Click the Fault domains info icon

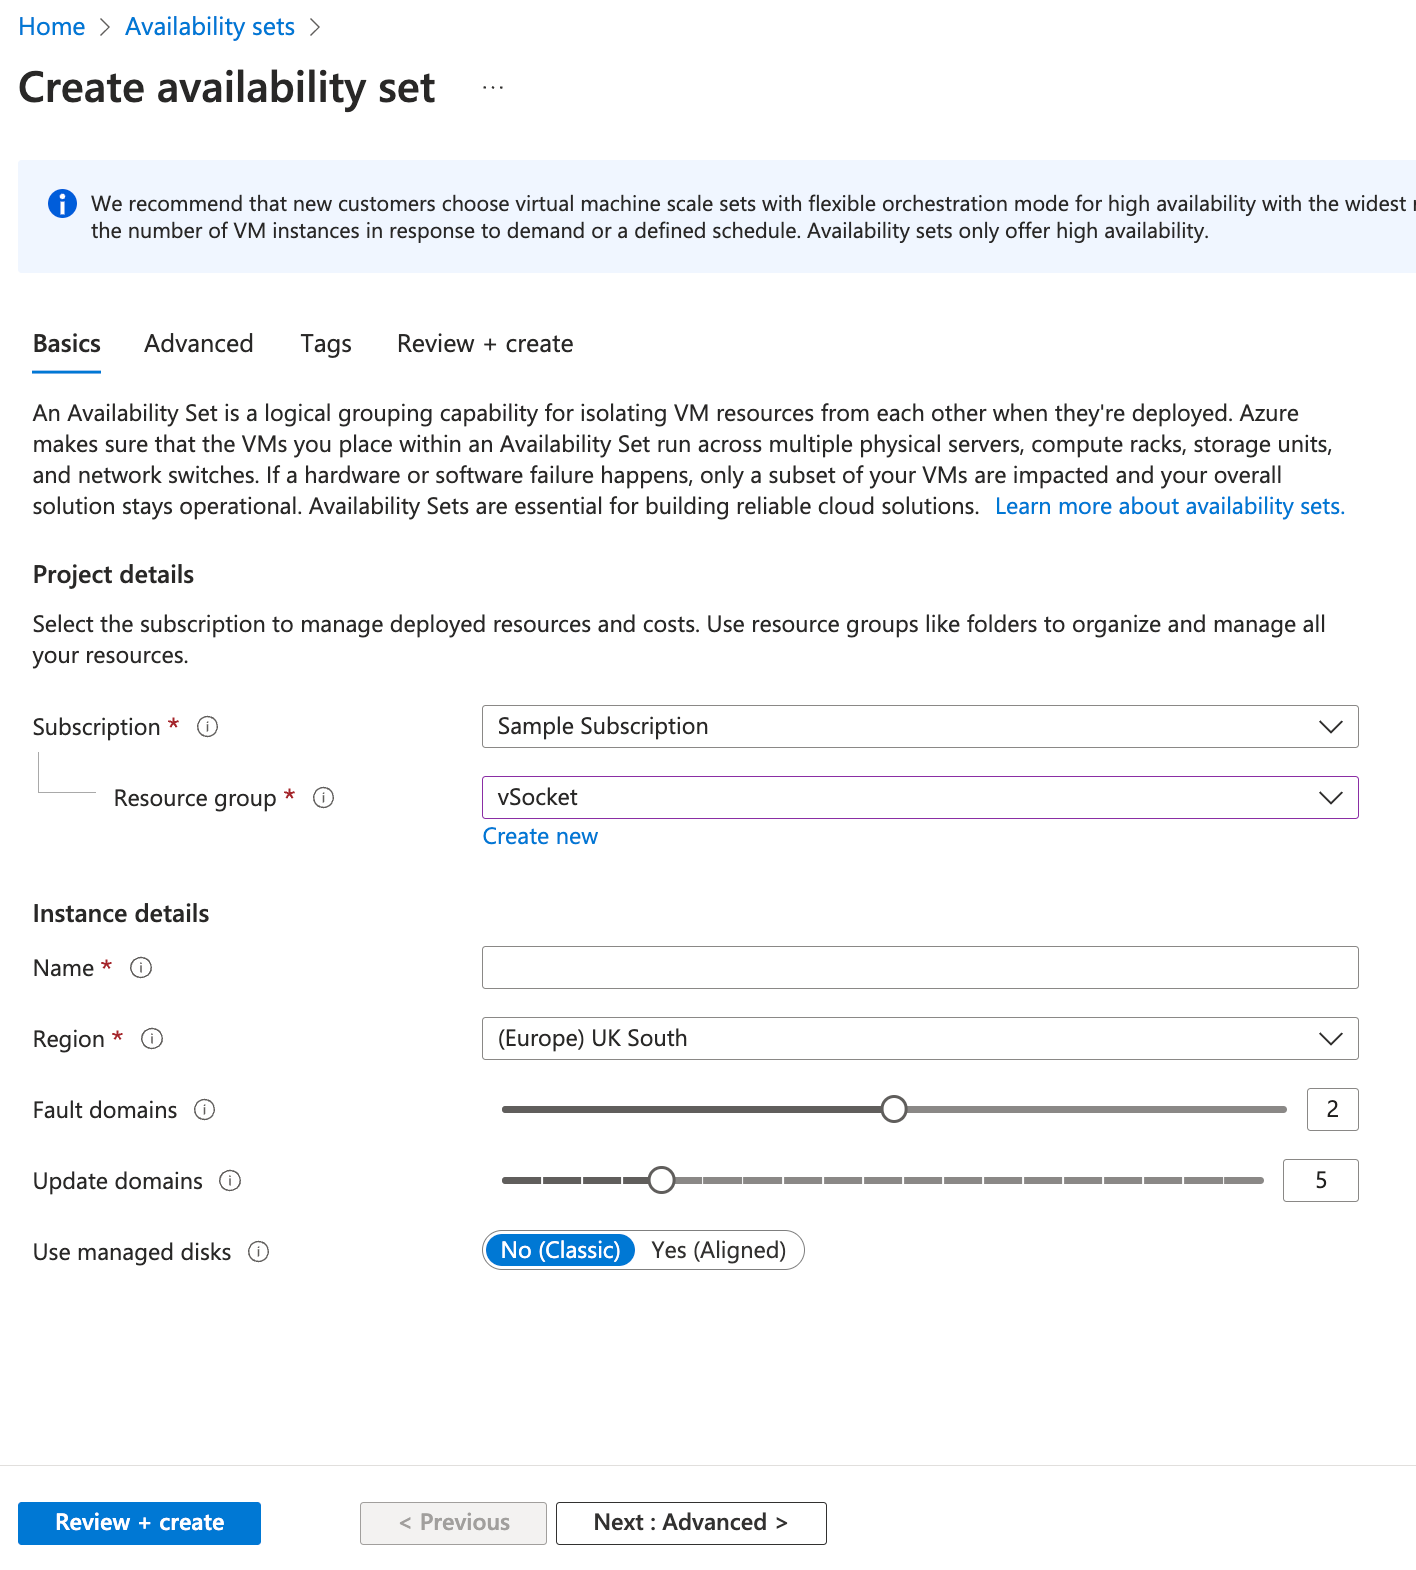point(204,1110)
